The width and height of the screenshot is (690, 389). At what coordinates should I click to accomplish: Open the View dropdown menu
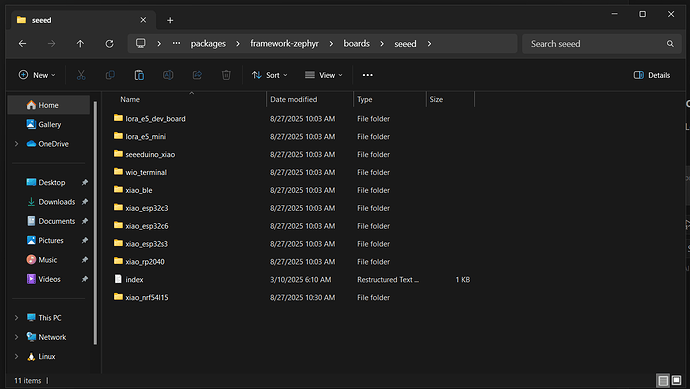[323, 75]
